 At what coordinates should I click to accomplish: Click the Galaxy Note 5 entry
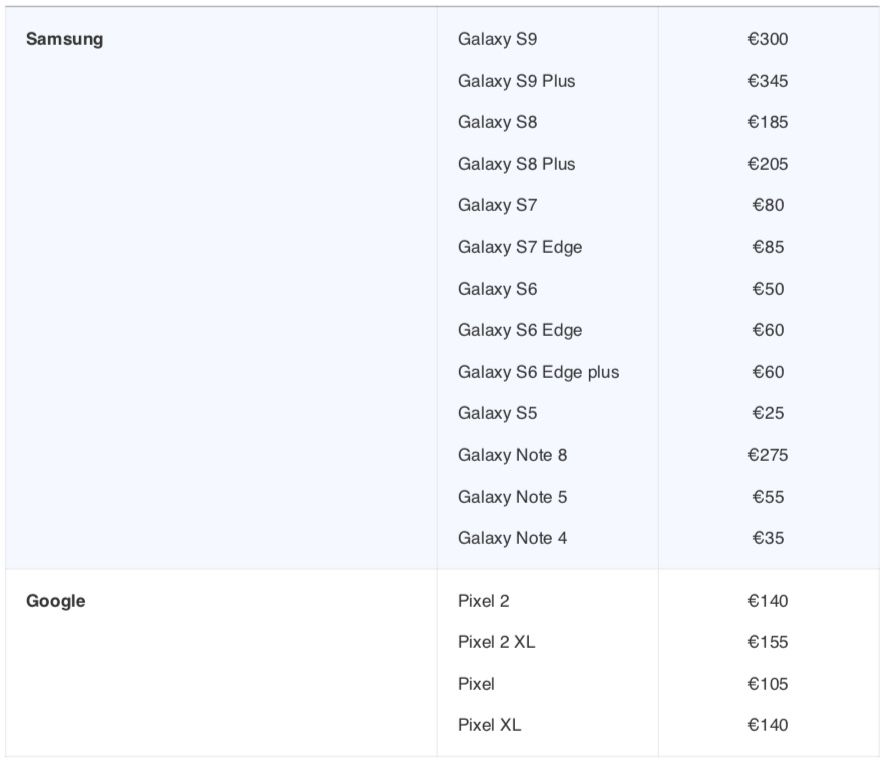click(512, 497)
